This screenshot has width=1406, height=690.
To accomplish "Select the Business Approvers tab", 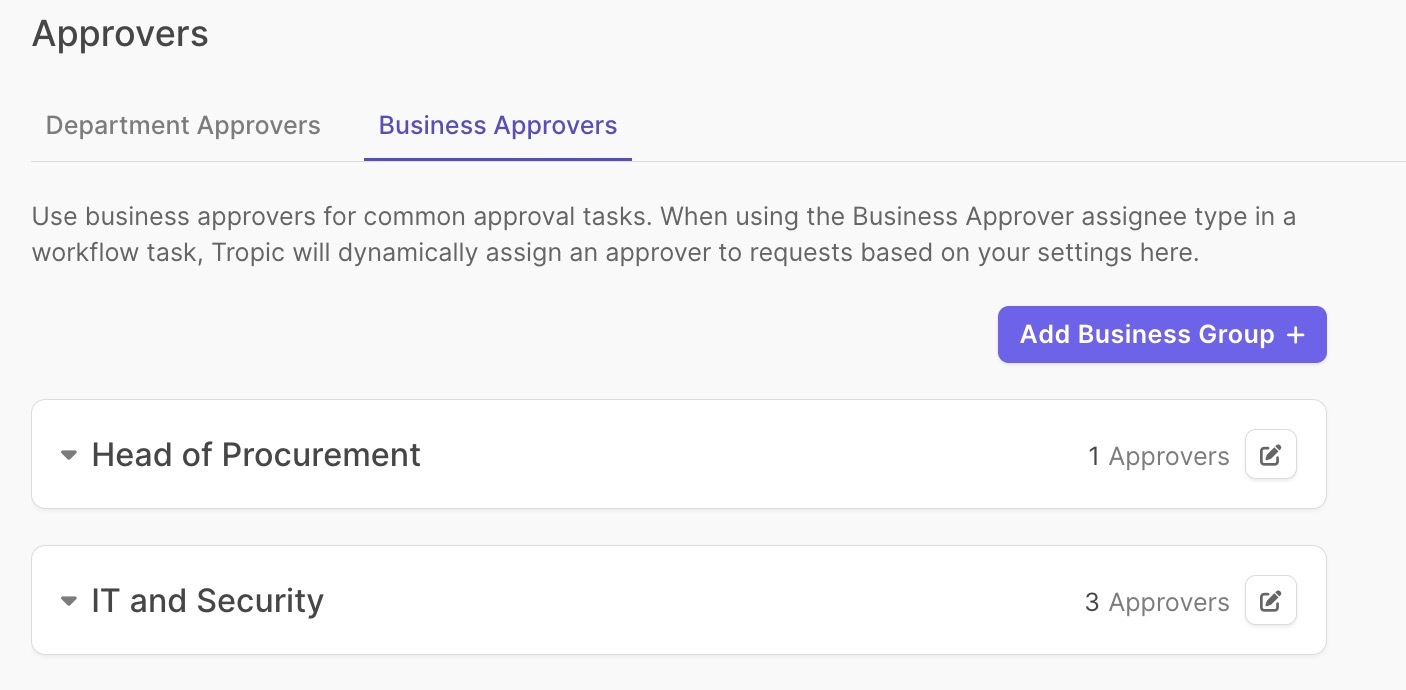I will [x=497, y=126].
